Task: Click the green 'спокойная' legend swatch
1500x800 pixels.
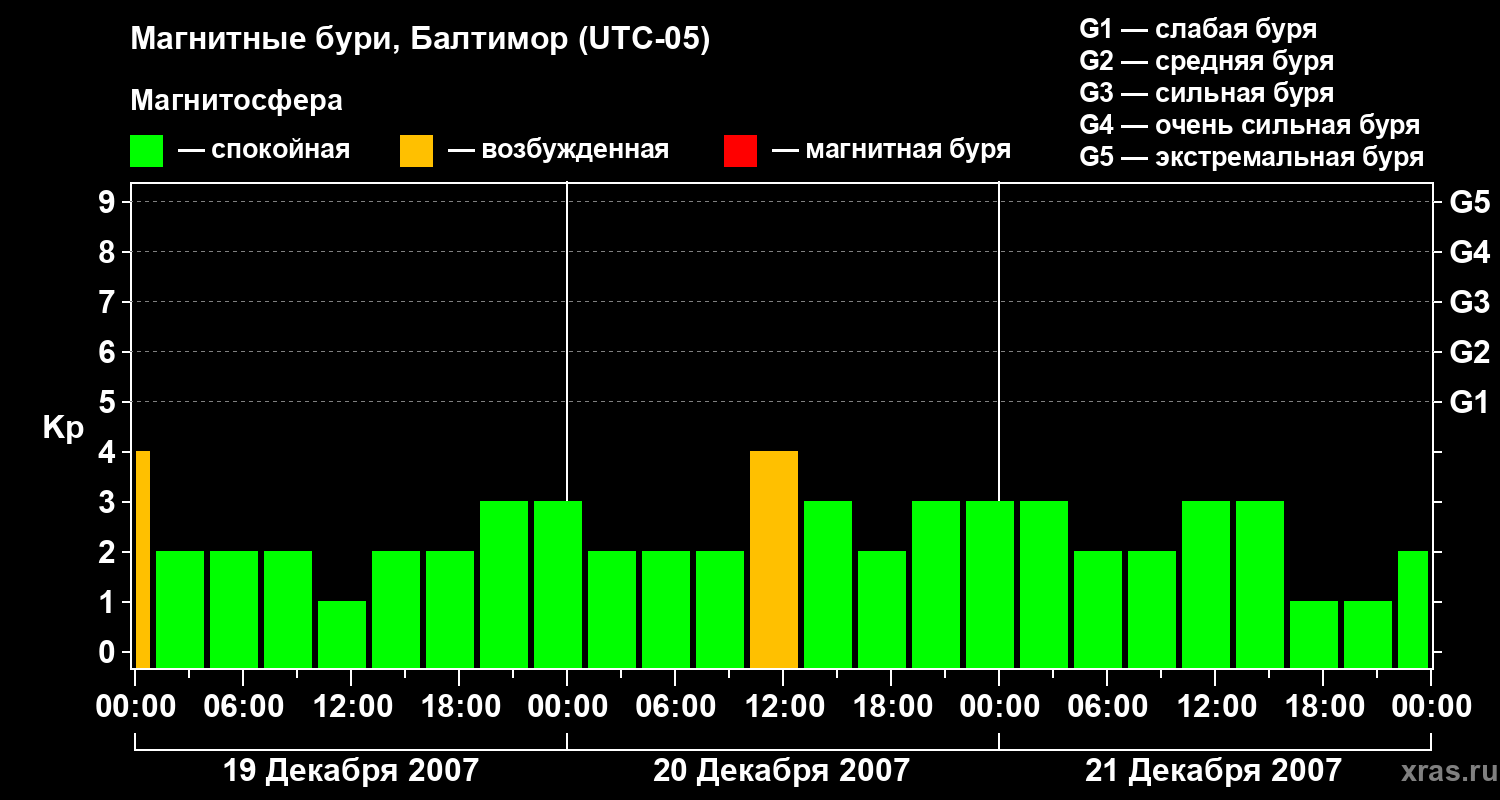Action: click(146, 151)
